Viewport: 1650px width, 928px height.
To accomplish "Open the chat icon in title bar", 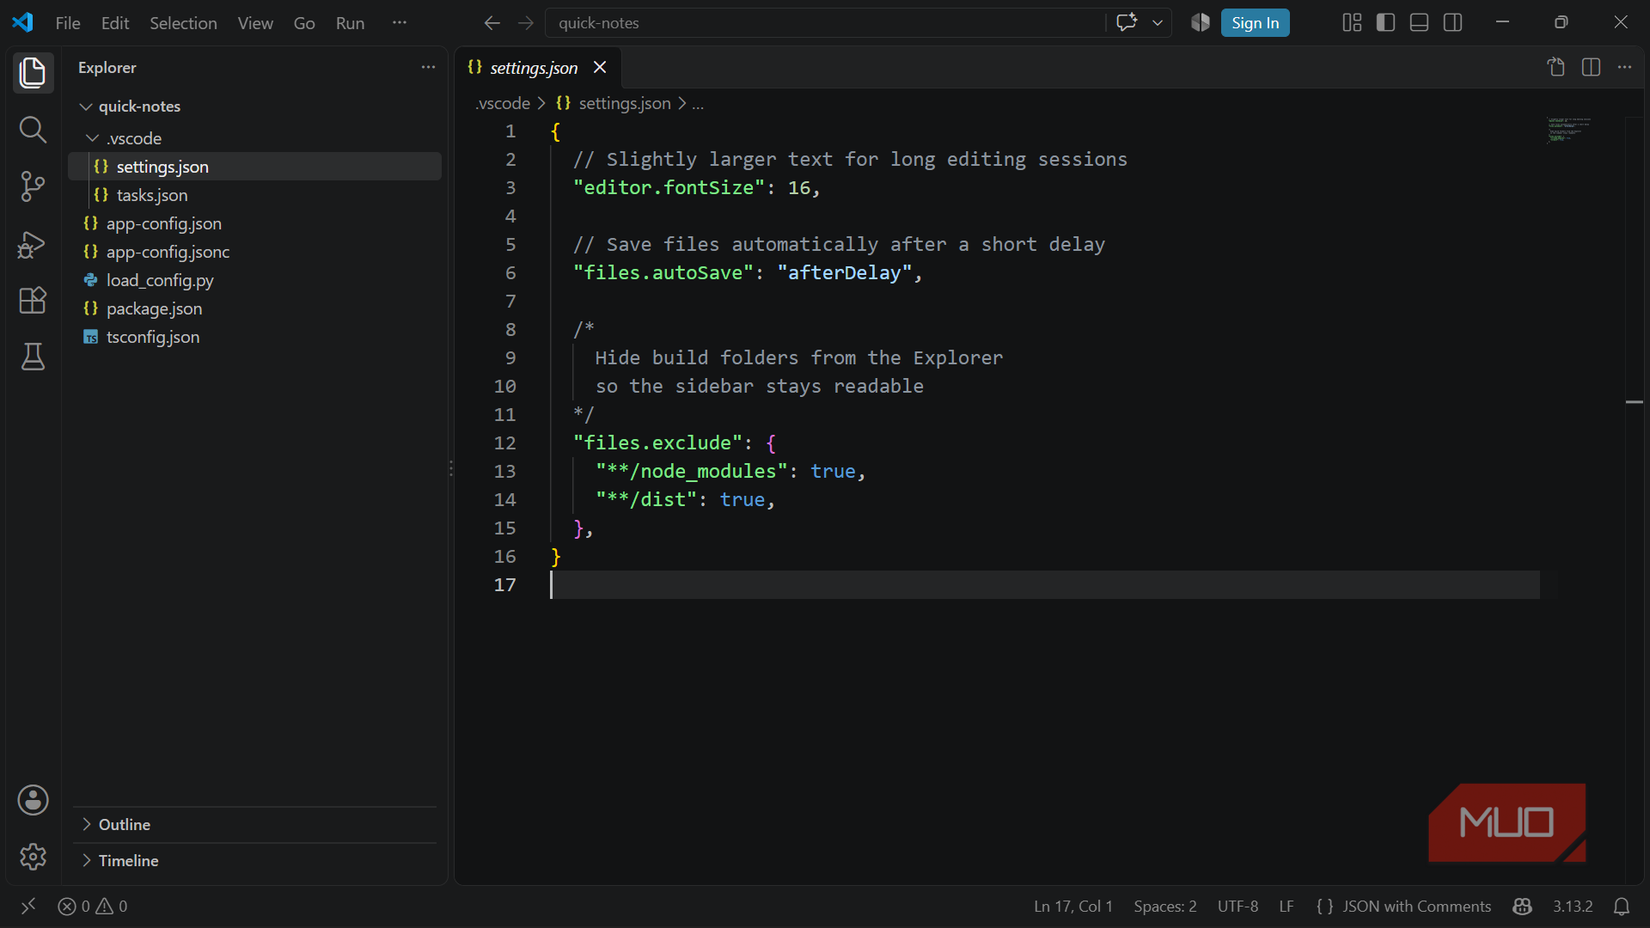I will click(1126, 22).
